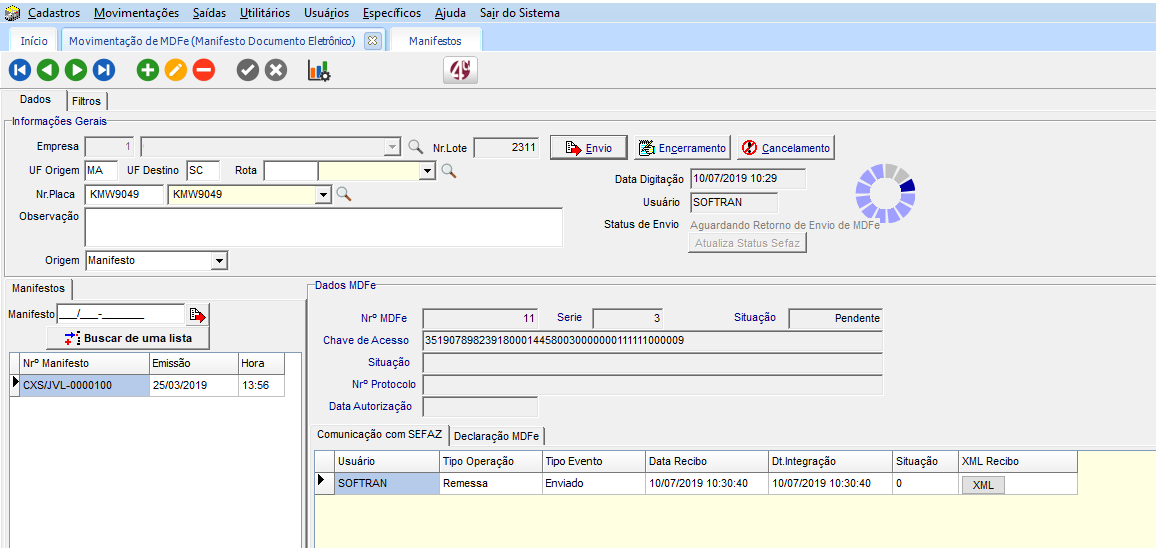This screenshot has width=1156, height=548.
Task: Click the Encerramento button
Action: [x=683, y=148]
